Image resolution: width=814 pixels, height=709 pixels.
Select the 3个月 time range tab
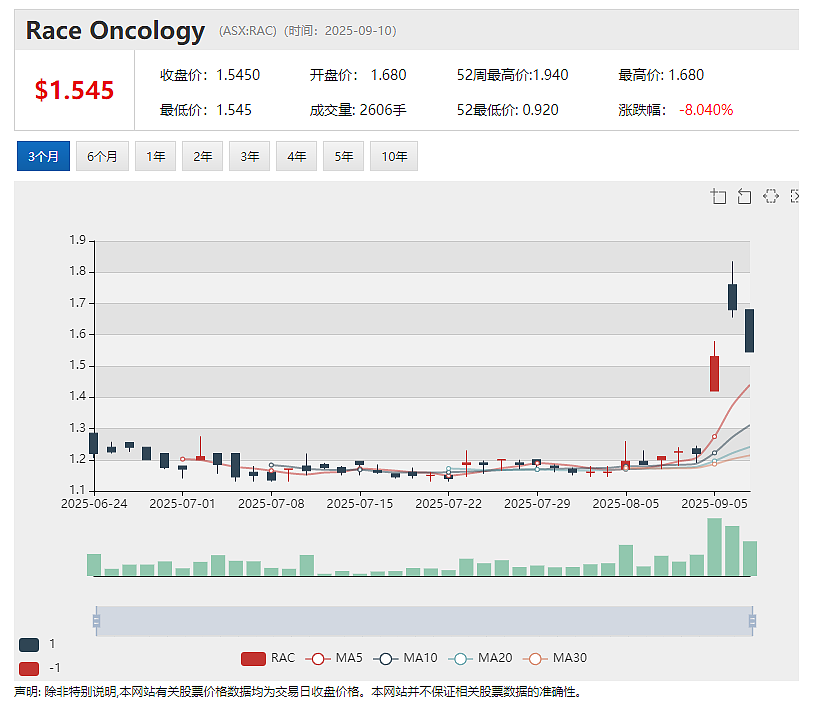tap(43, 156)
